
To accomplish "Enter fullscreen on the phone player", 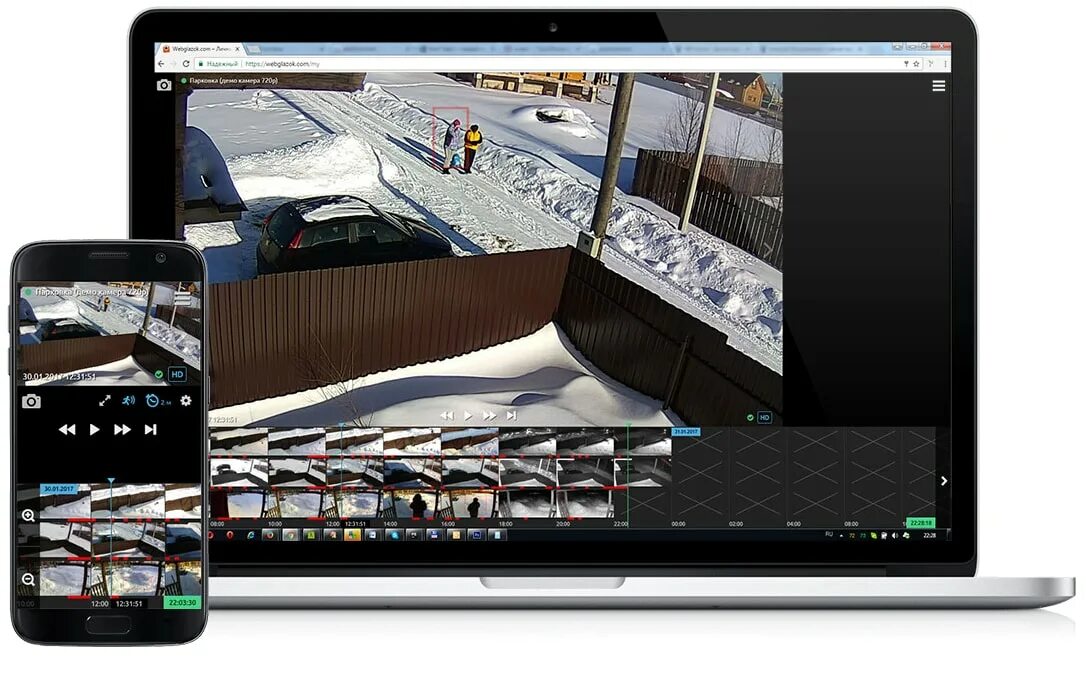I will click(105, 400).
